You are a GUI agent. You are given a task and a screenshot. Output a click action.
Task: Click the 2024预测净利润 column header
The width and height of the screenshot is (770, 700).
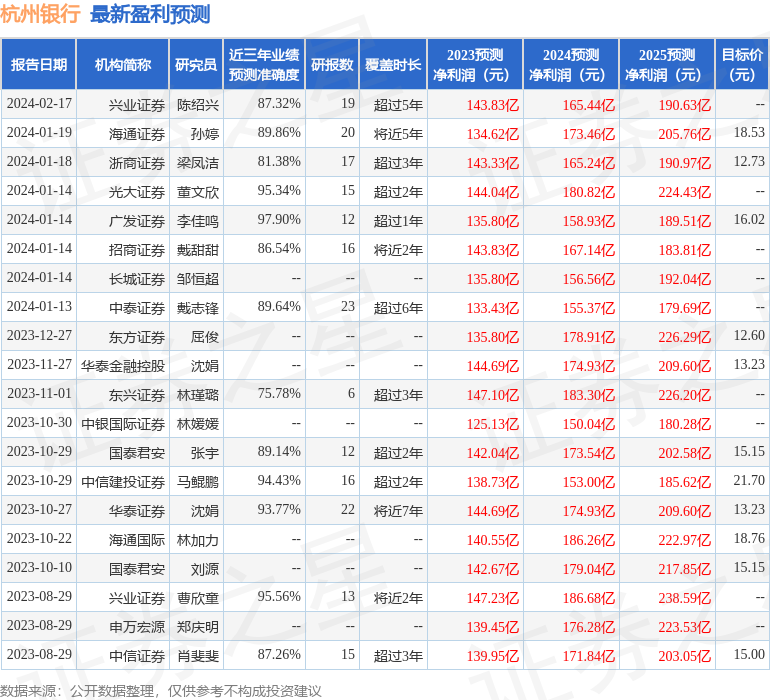[x=571, y=64]
